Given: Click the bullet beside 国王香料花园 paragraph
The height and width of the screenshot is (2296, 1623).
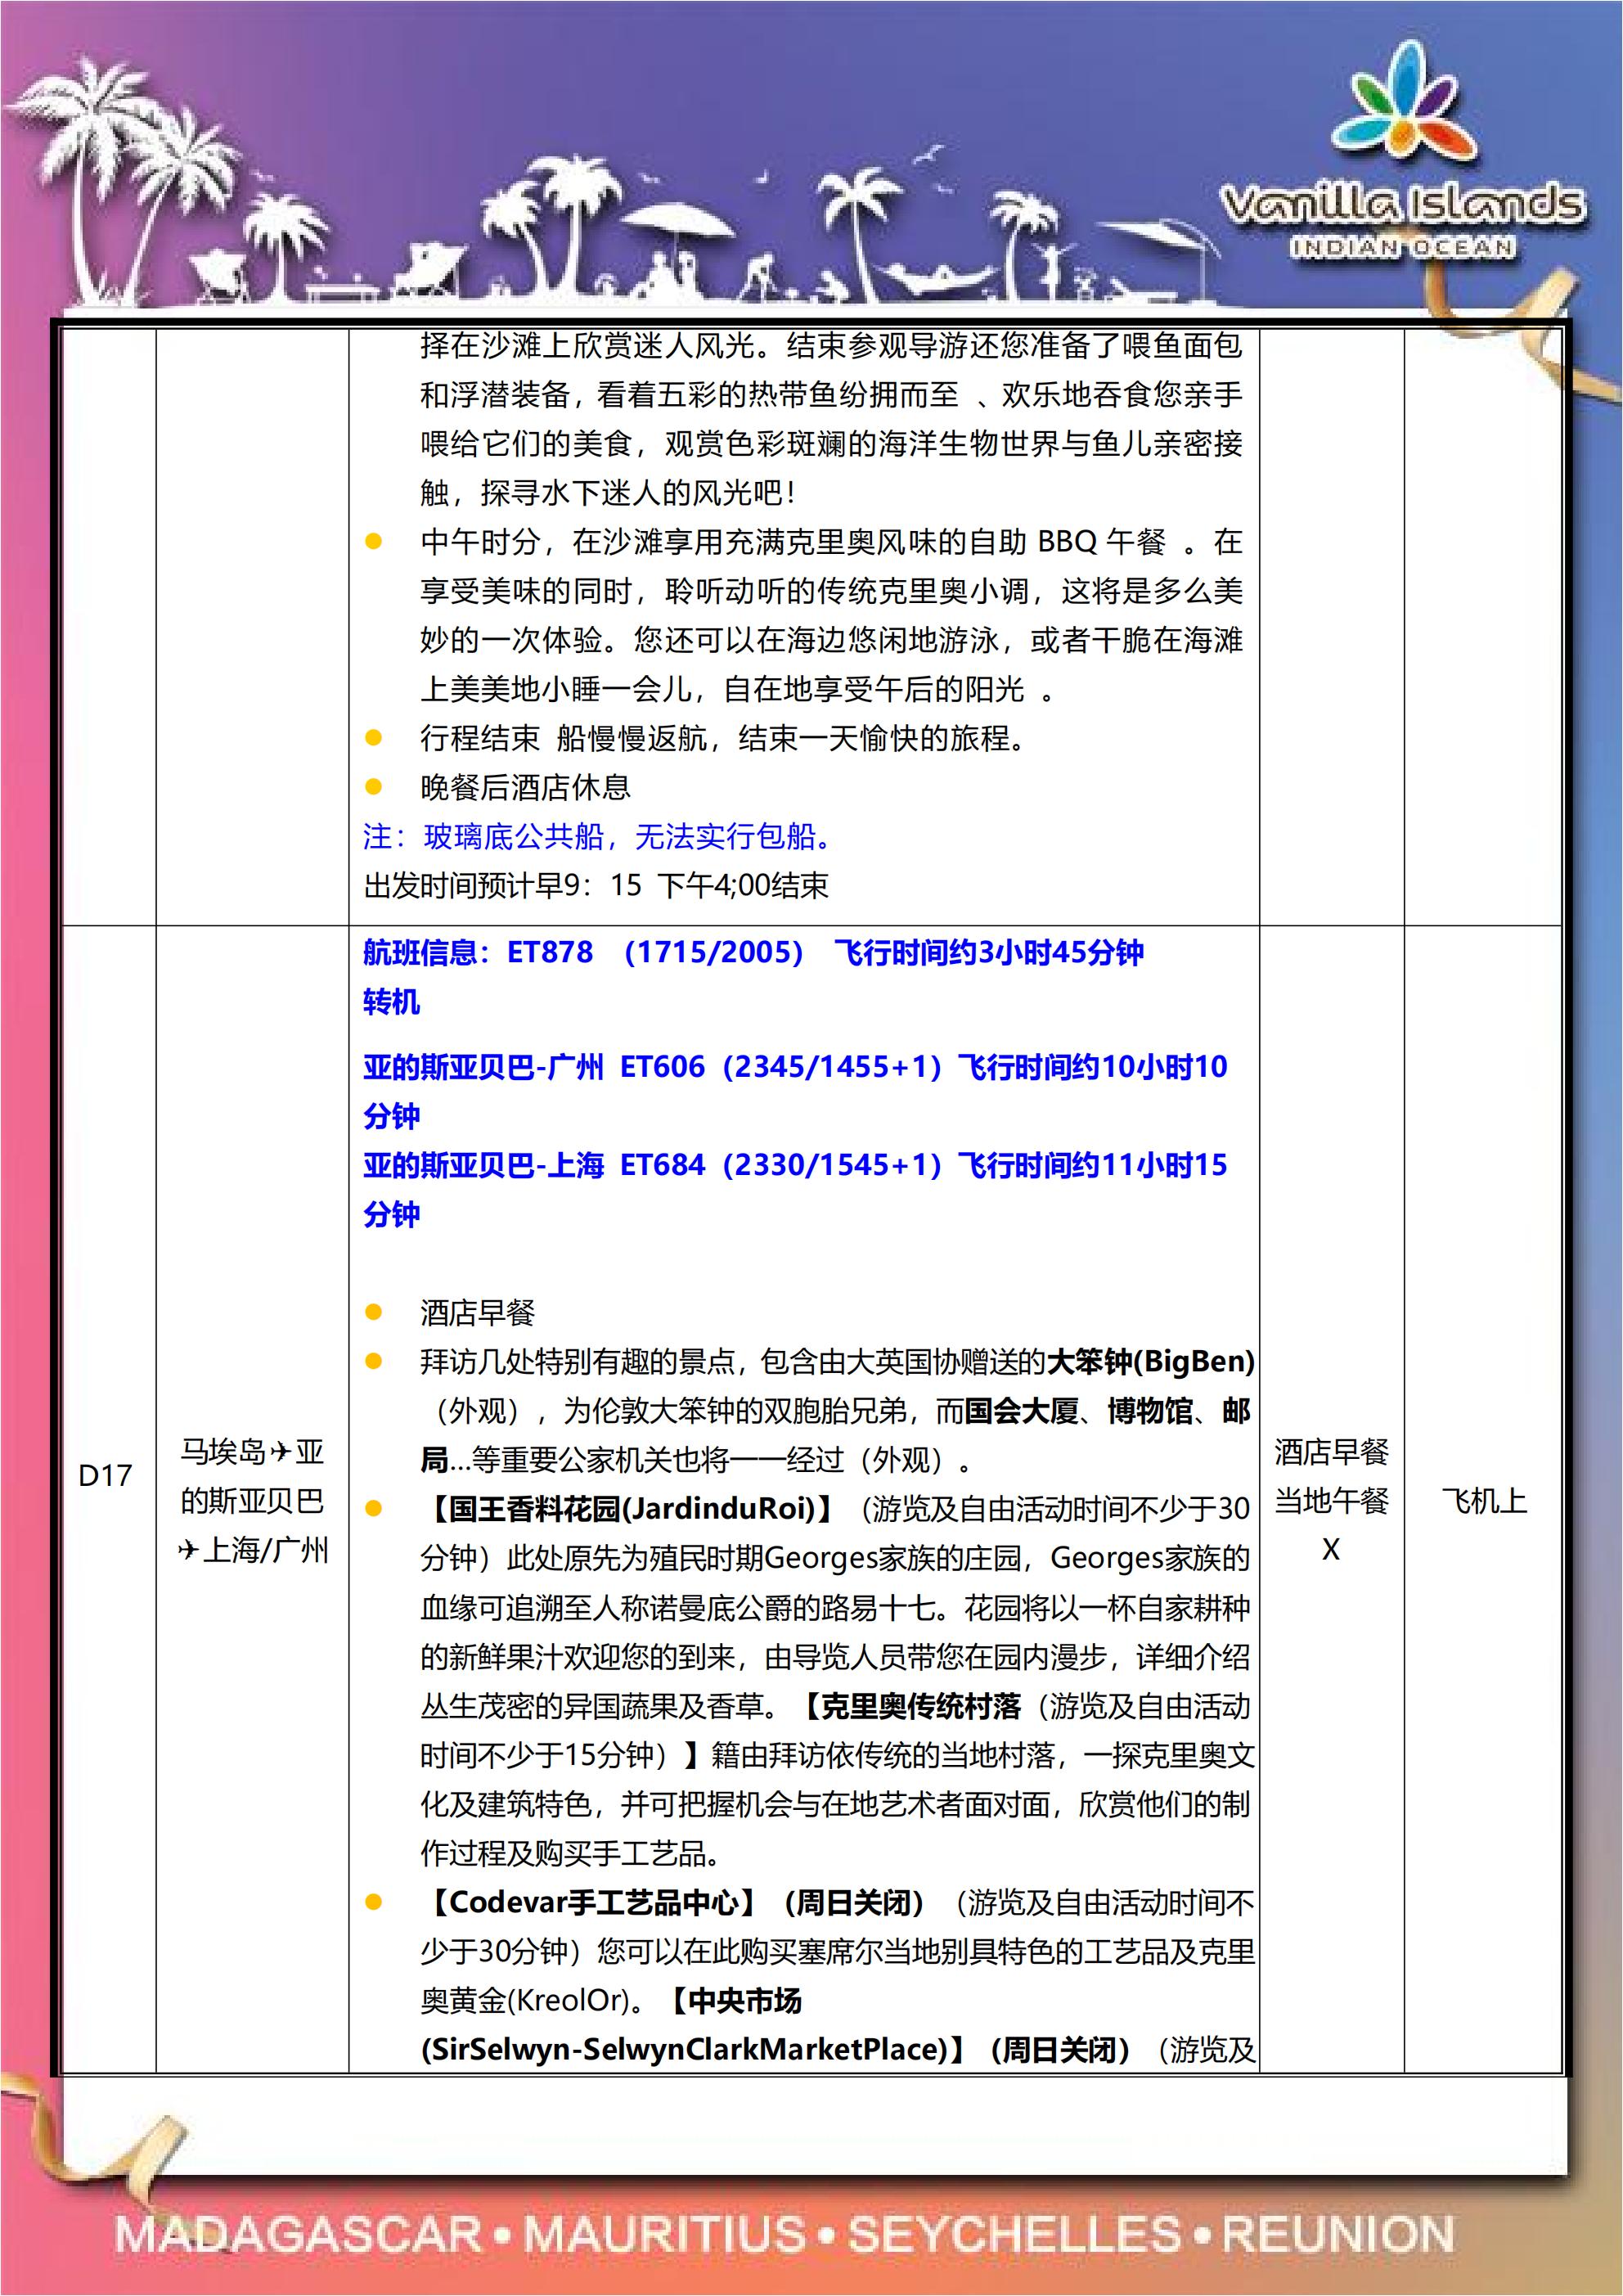Looking at the screenshot, I should pyautogui.click(x=374, y=1509).
